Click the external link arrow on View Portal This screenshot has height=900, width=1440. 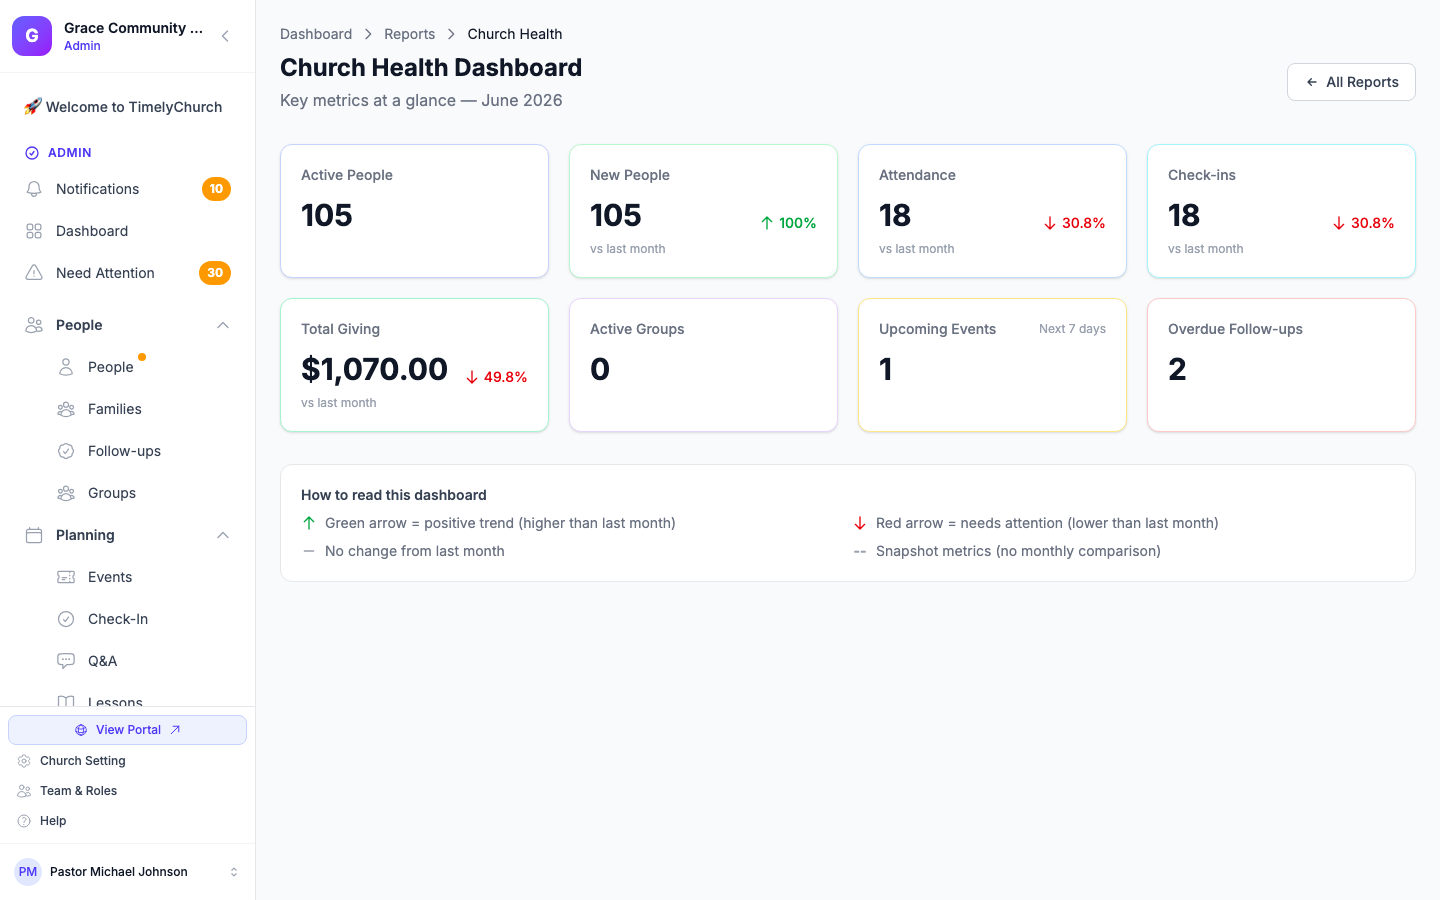click(176, 730)
